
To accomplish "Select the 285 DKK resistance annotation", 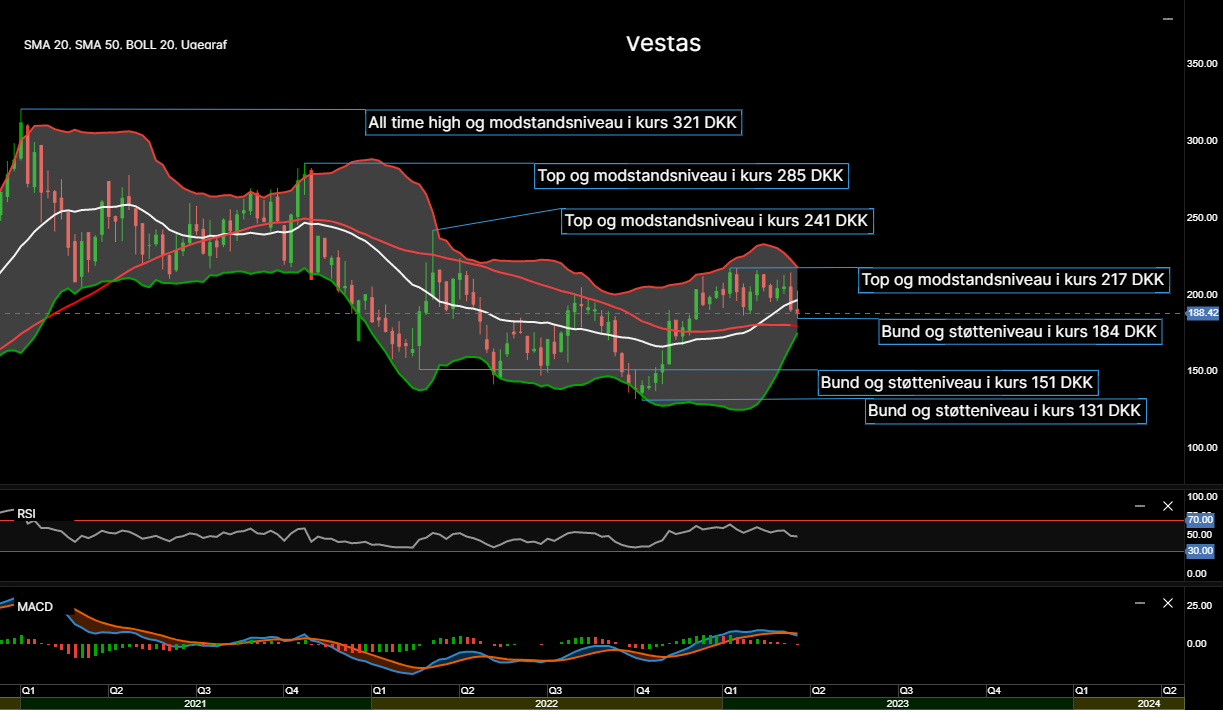I will point(692,176).
